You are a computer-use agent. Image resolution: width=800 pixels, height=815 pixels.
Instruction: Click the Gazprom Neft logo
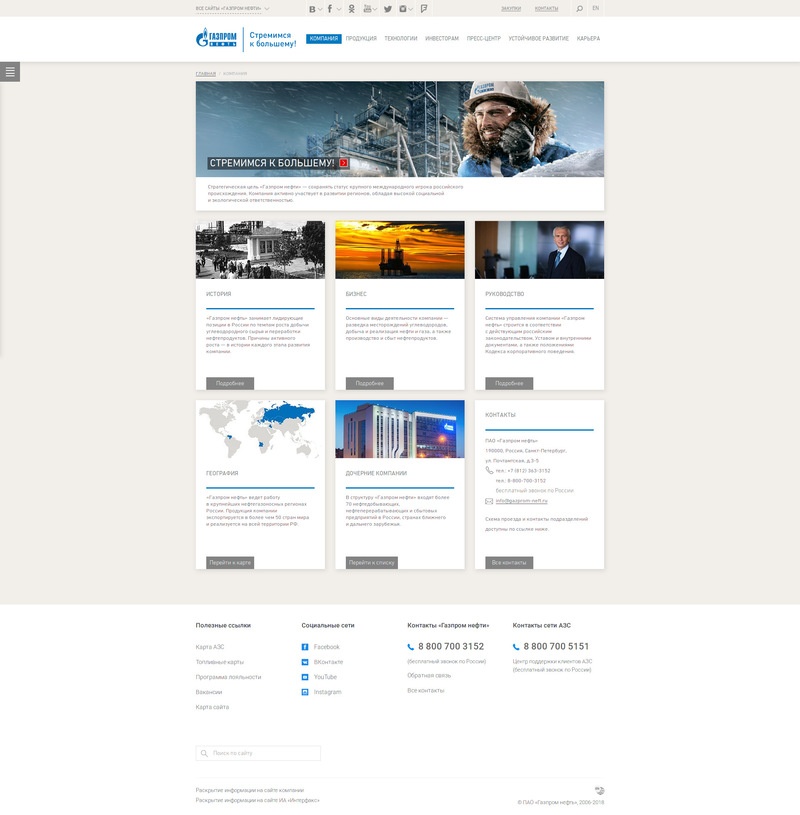point(217,39)
